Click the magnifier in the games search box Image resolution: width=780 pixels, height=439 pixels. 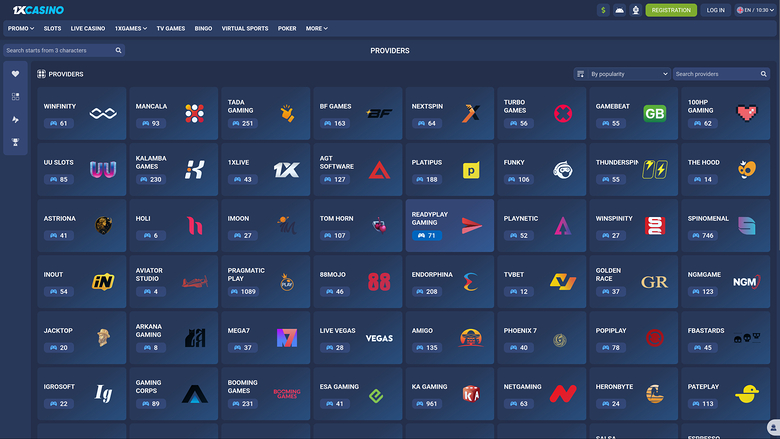click(118, 50)
